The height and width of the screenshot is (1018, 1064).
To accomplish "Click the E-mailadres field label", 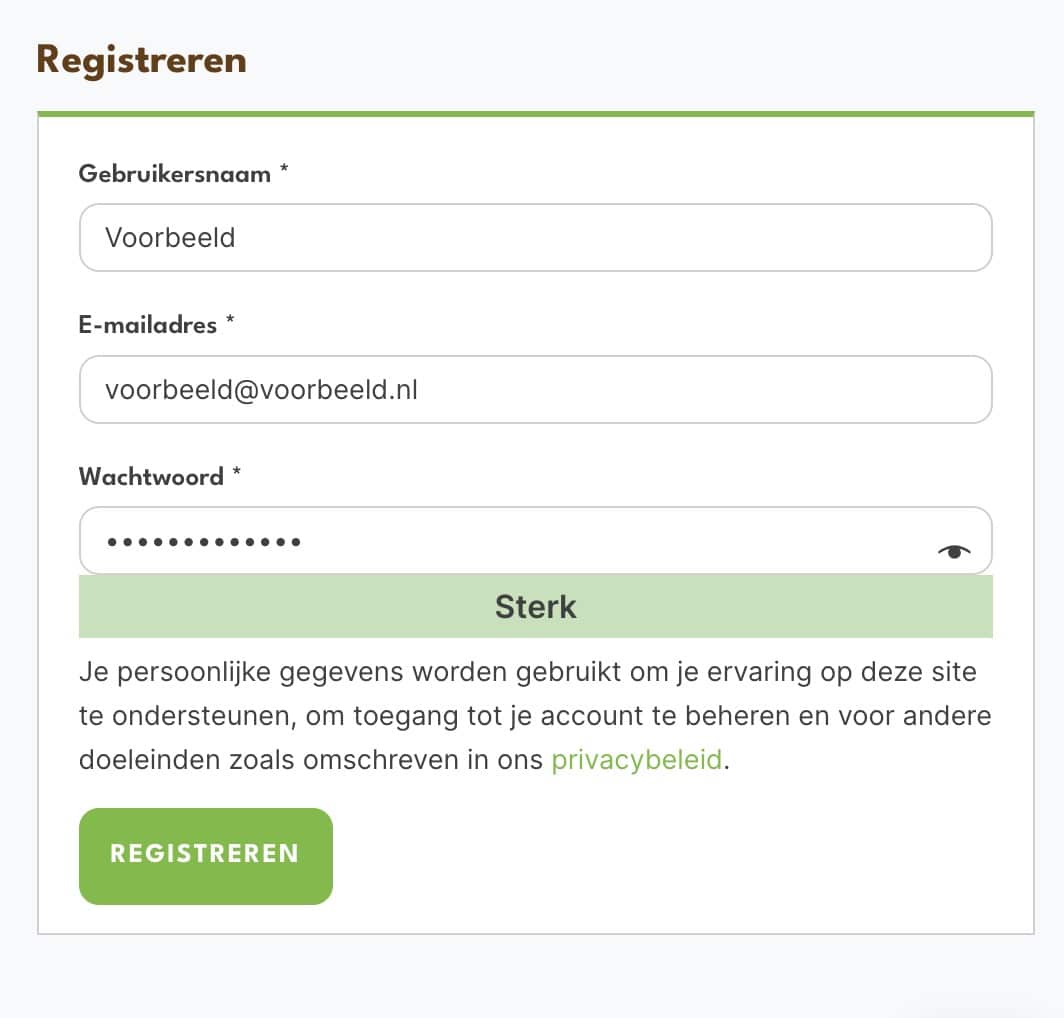I will [x=148, y=325].
